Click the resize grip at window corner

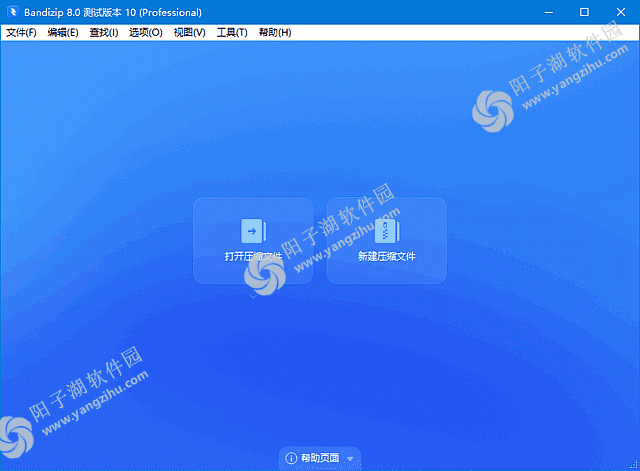[x=633, y=464]
